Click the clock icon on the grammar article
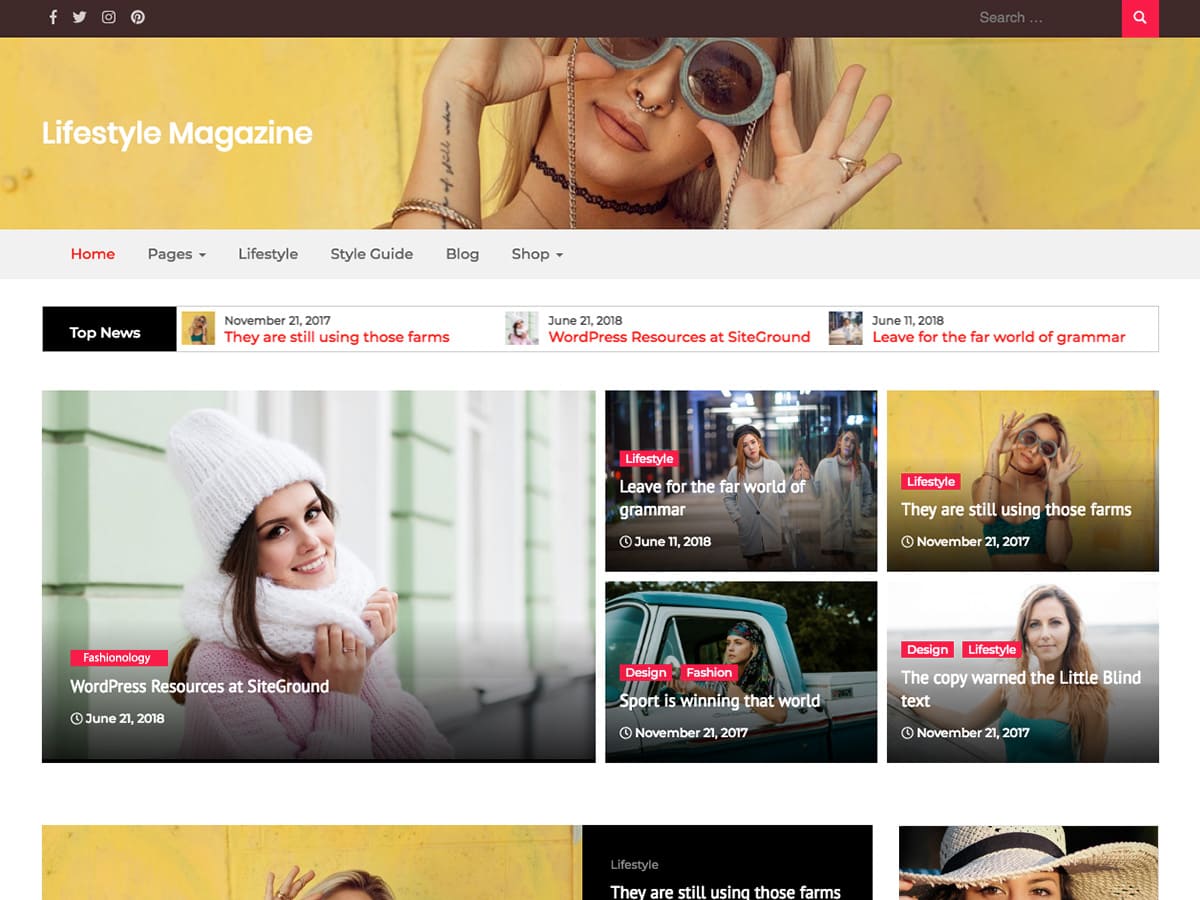This screenshot has height=900, width=1200. [x=624, y=541]
